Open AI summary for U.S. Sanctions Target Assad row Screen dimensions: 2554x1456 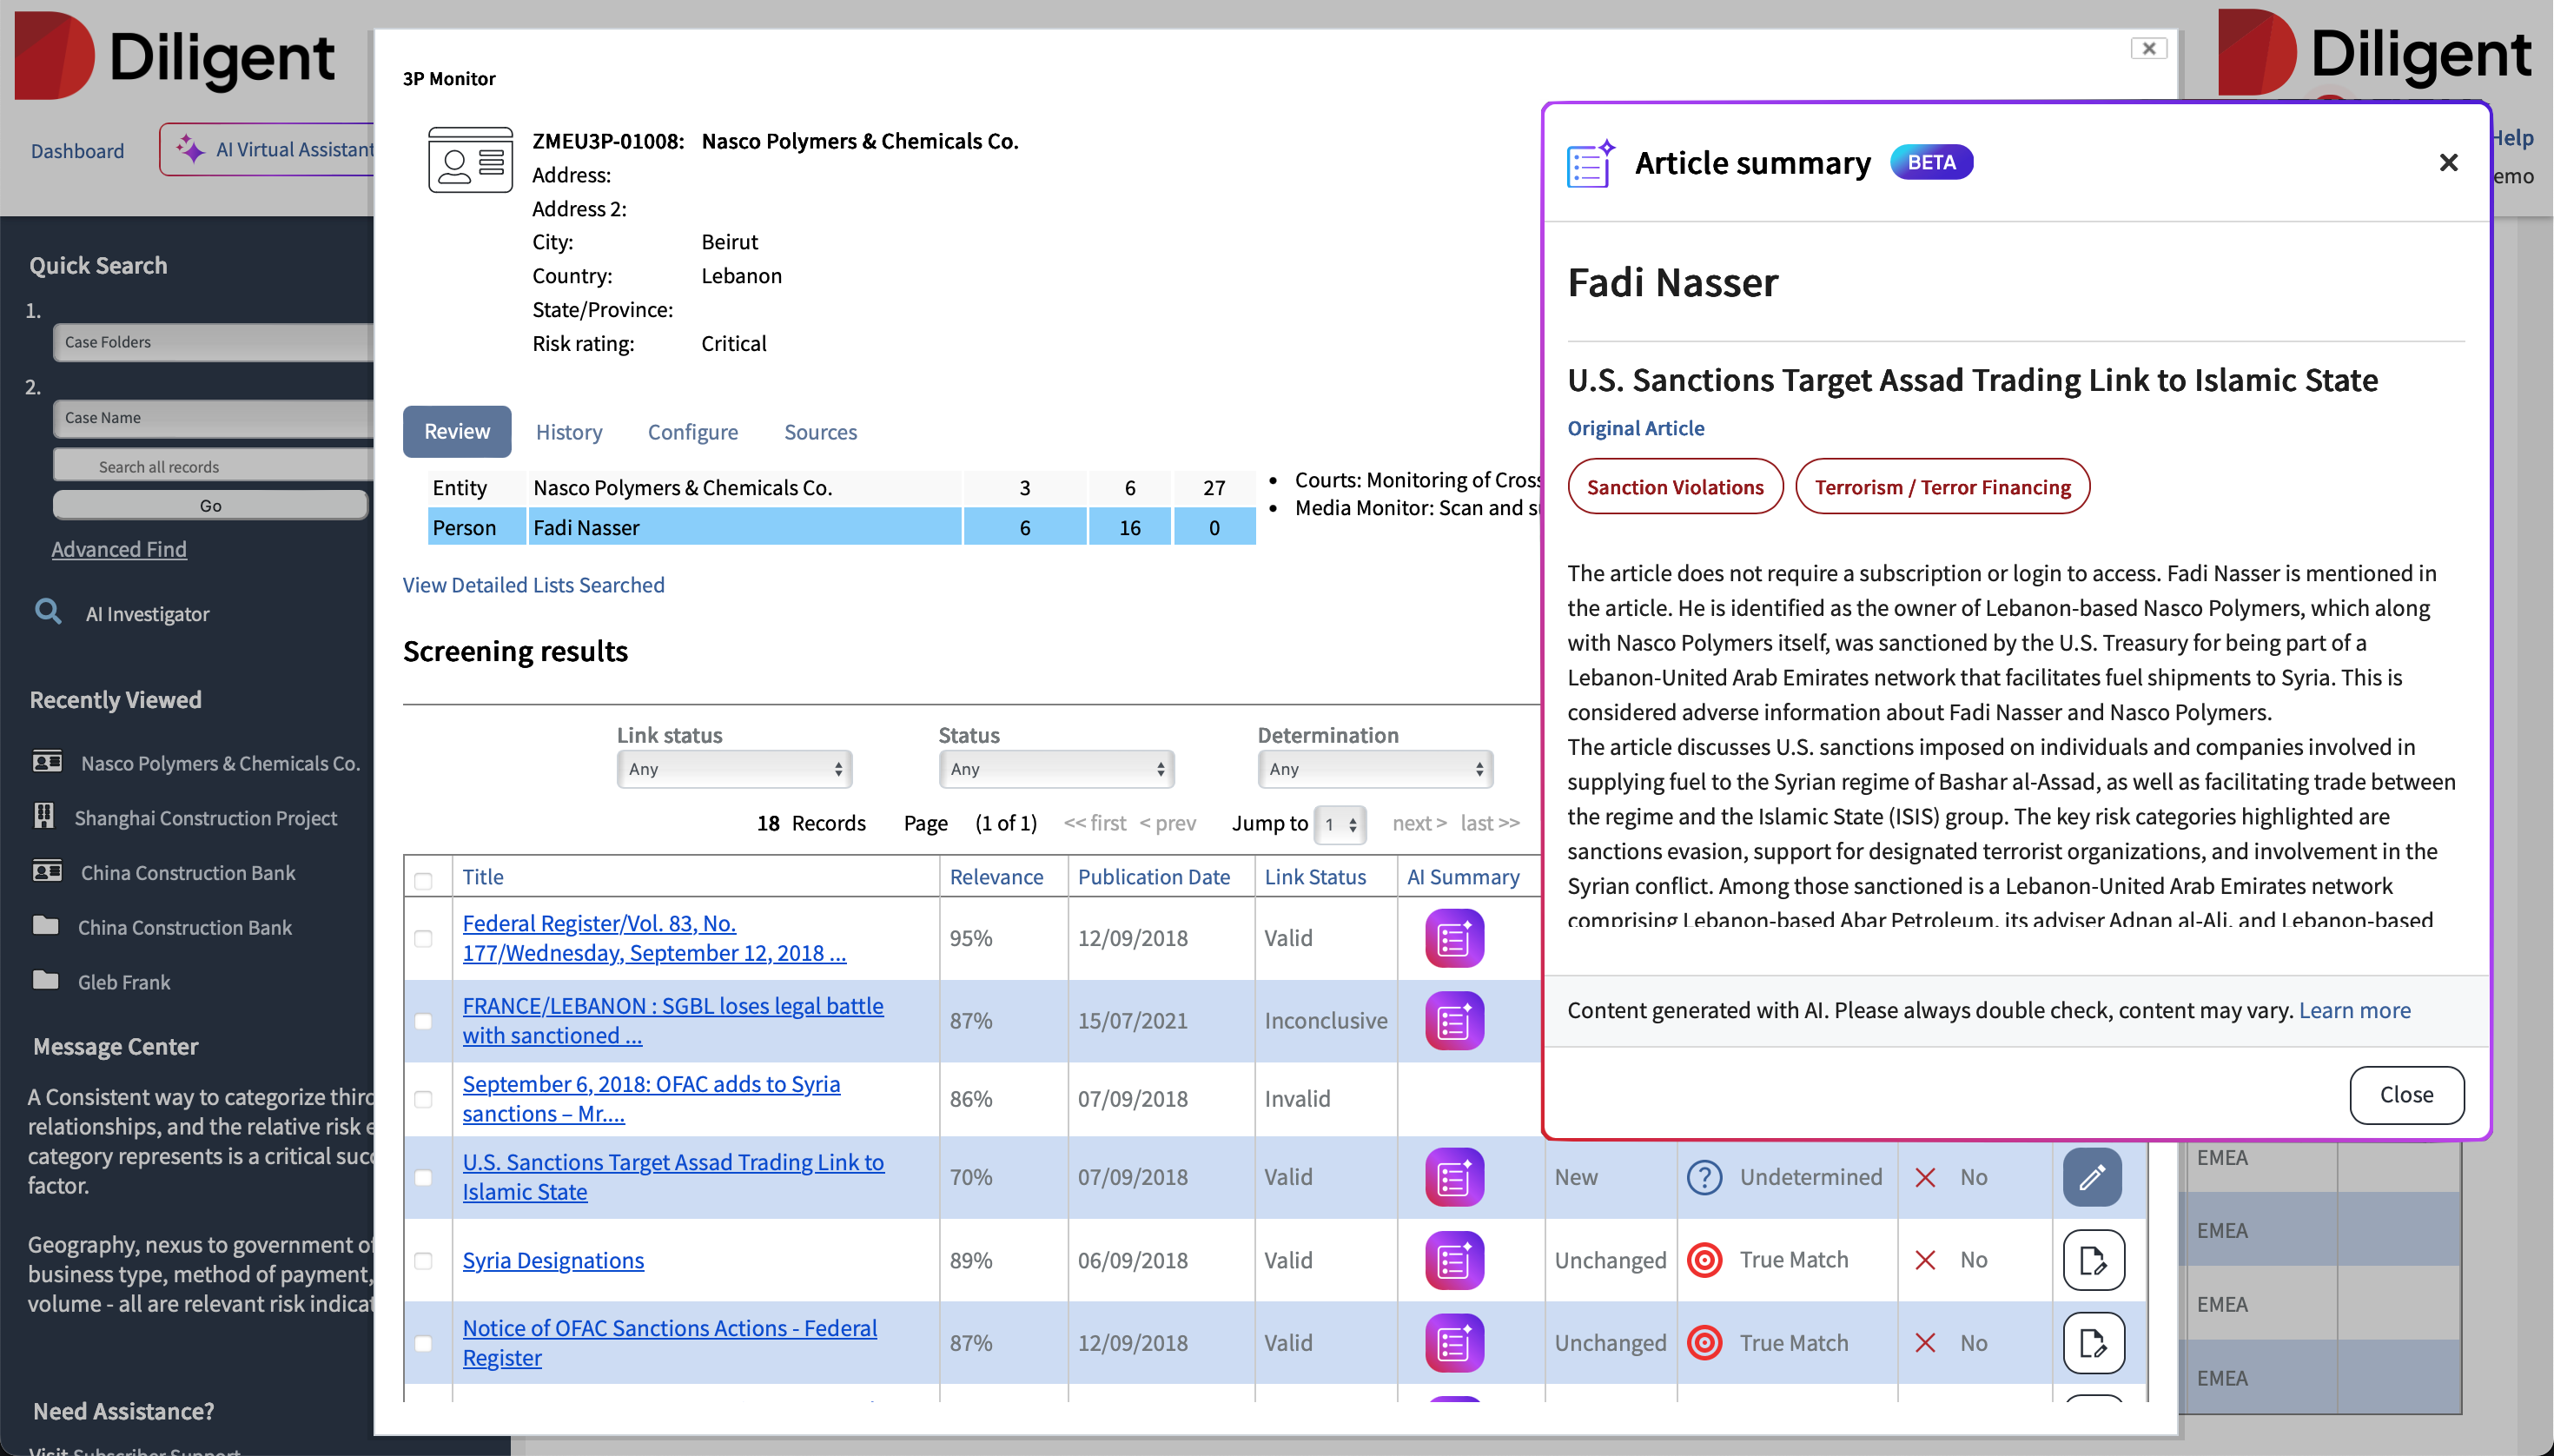point(1454,1177)
